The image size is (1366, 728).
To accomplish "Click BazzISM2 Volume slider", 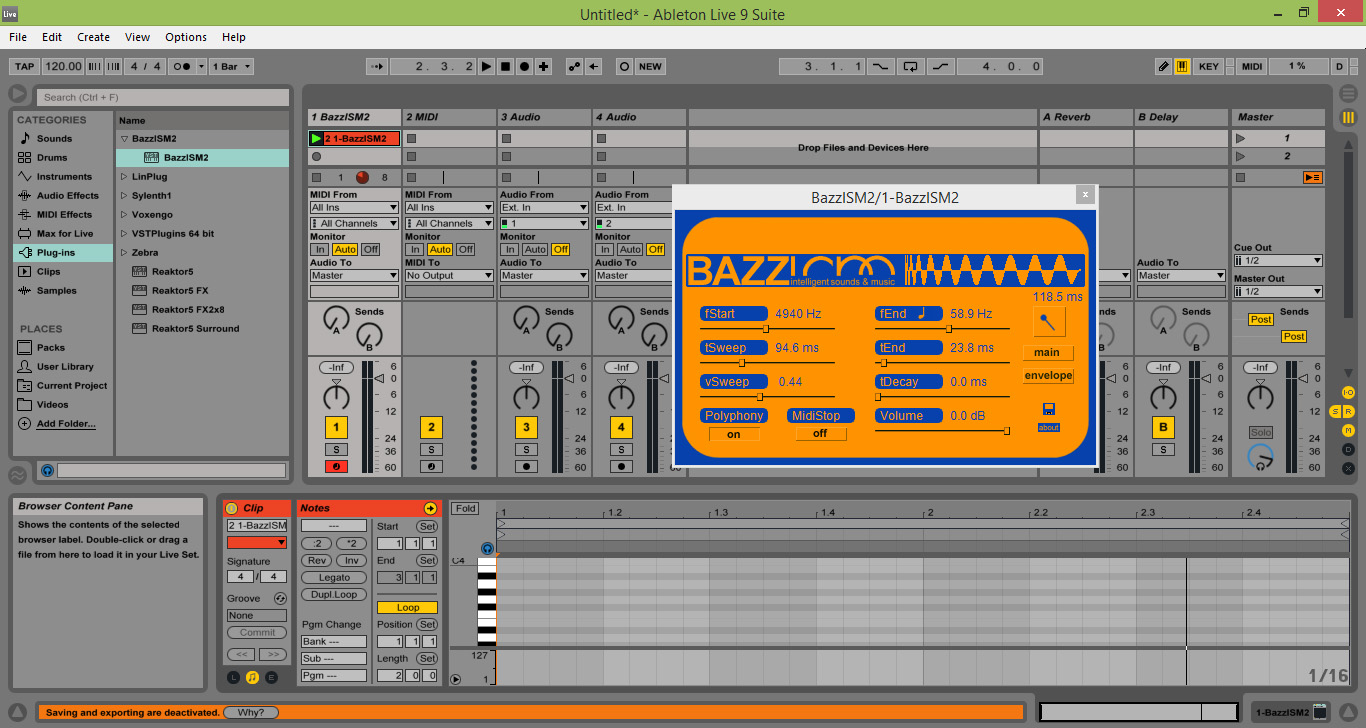I will pyautogui.click(x=942, y=430).
